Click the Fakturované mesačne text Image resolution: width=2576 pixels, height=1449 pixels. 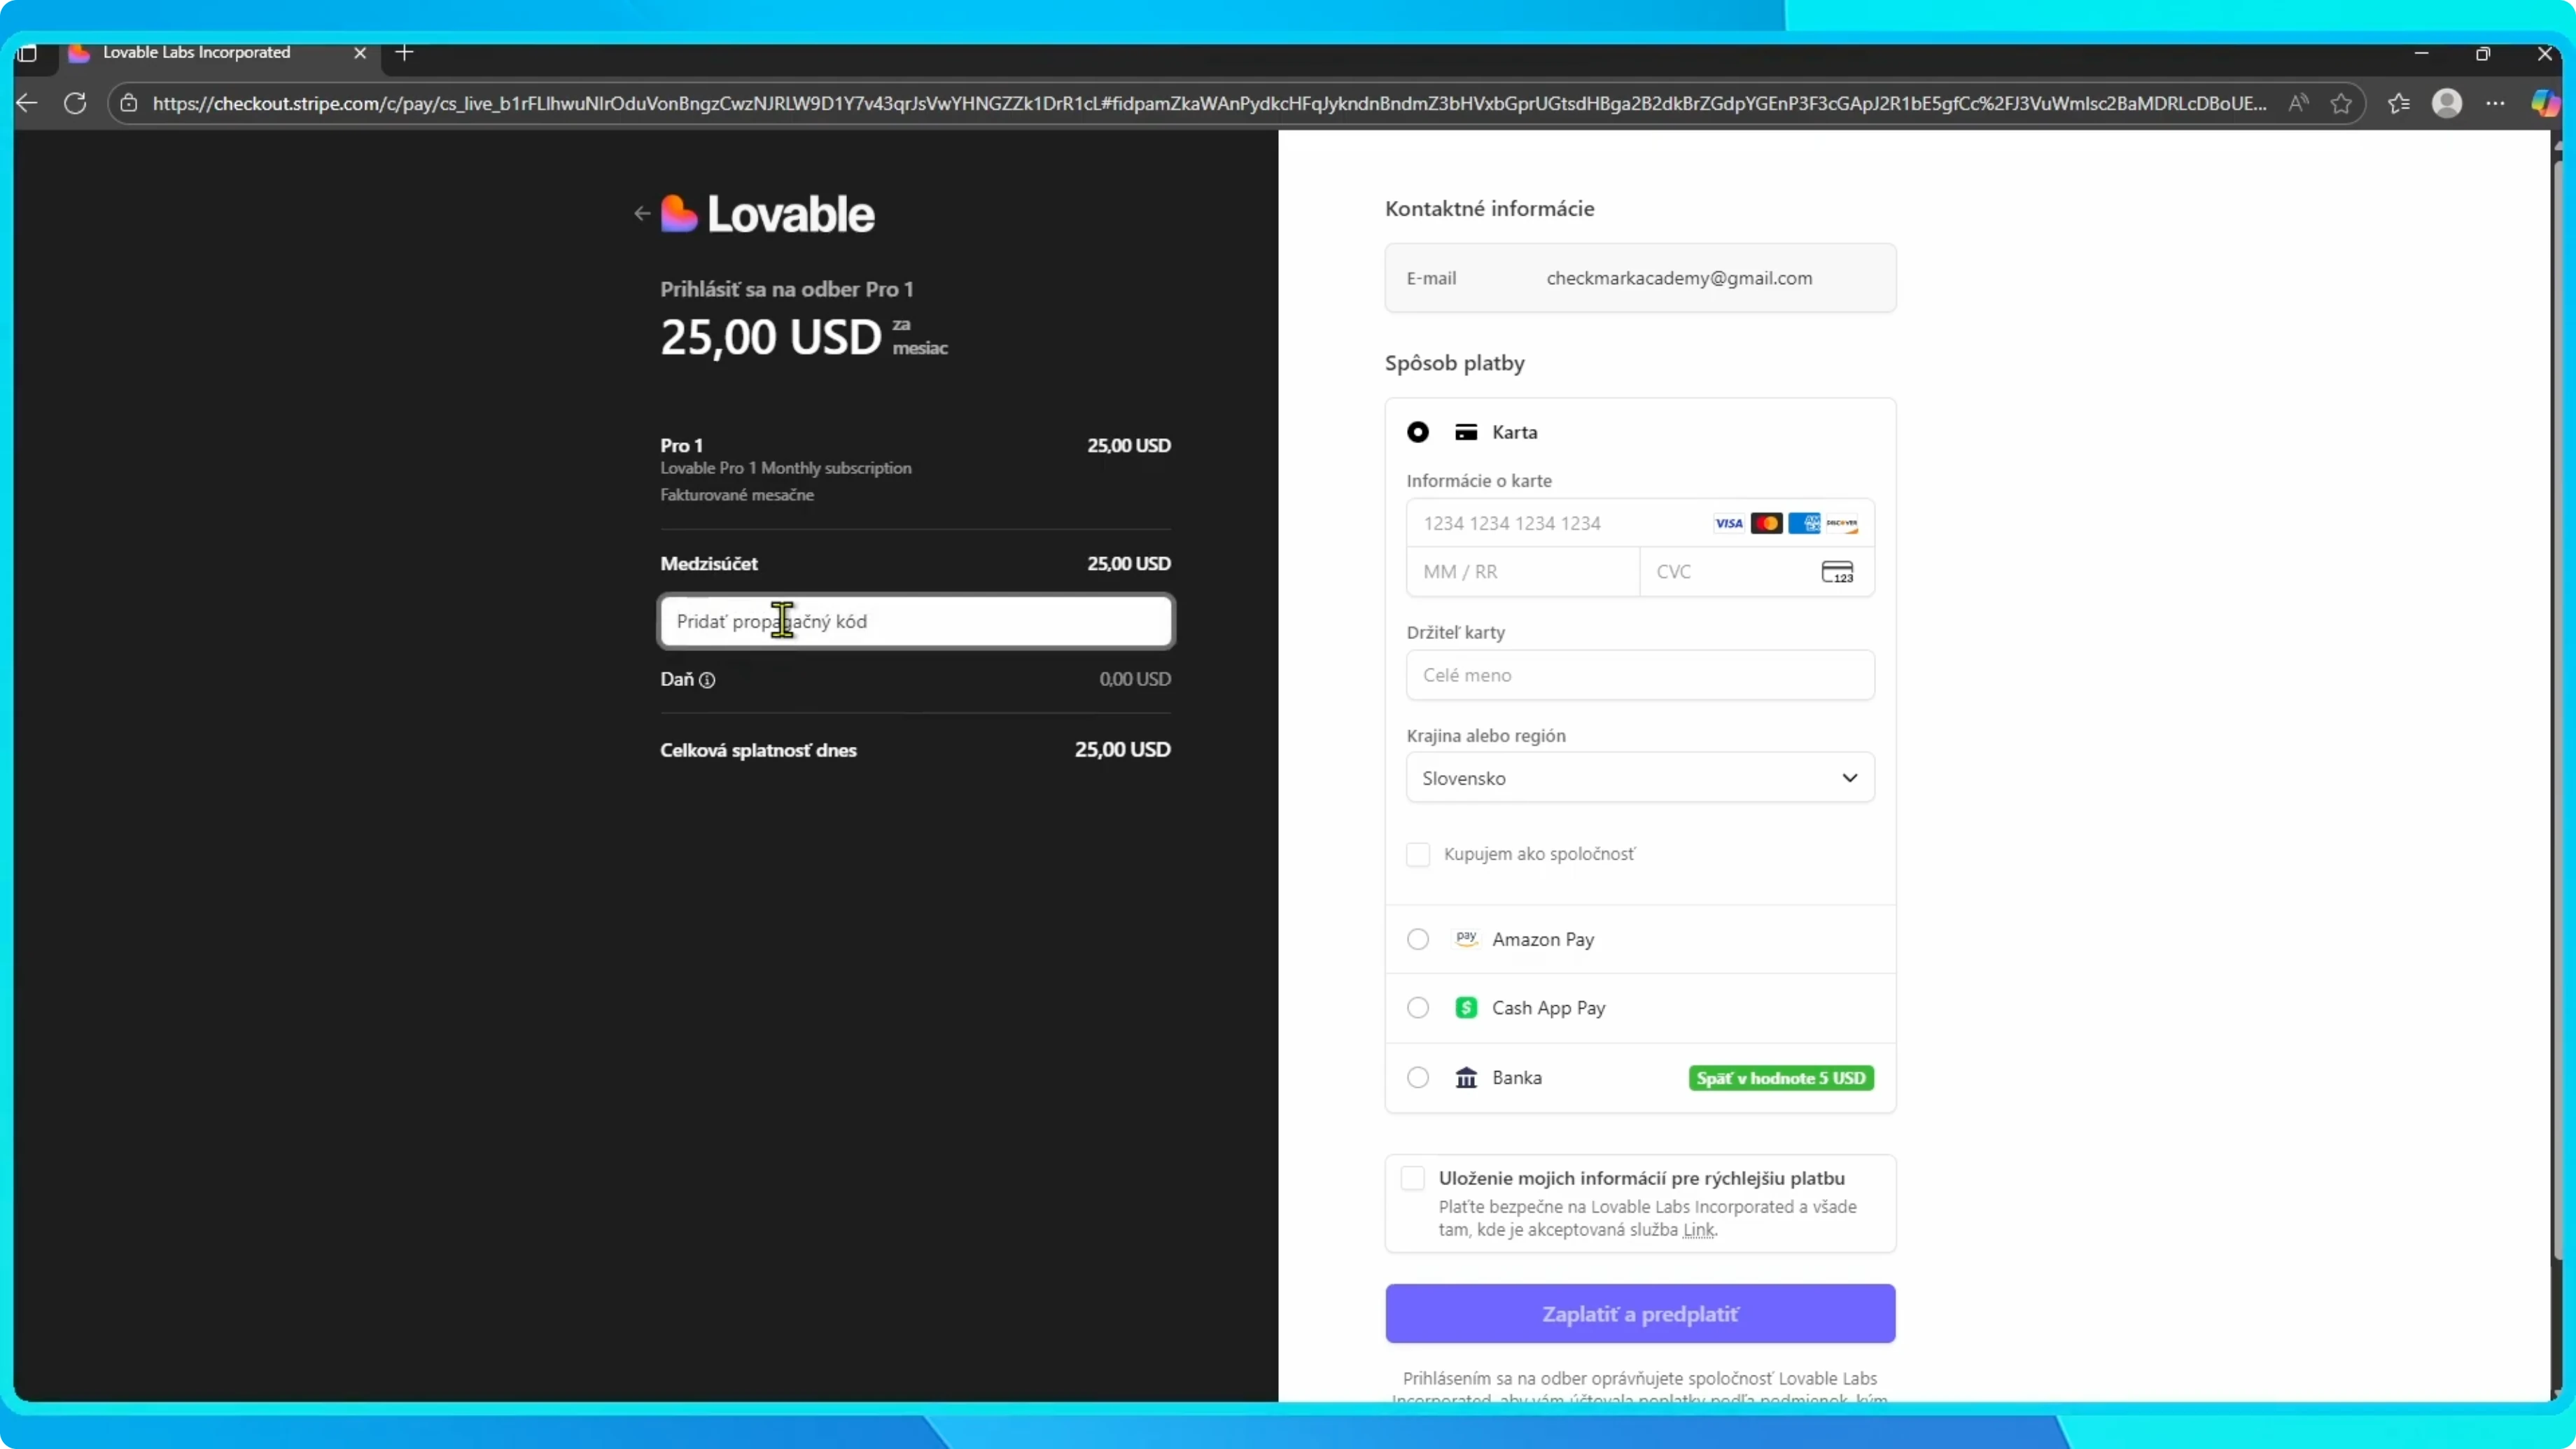pyautogui.click(x=737, y=495)
